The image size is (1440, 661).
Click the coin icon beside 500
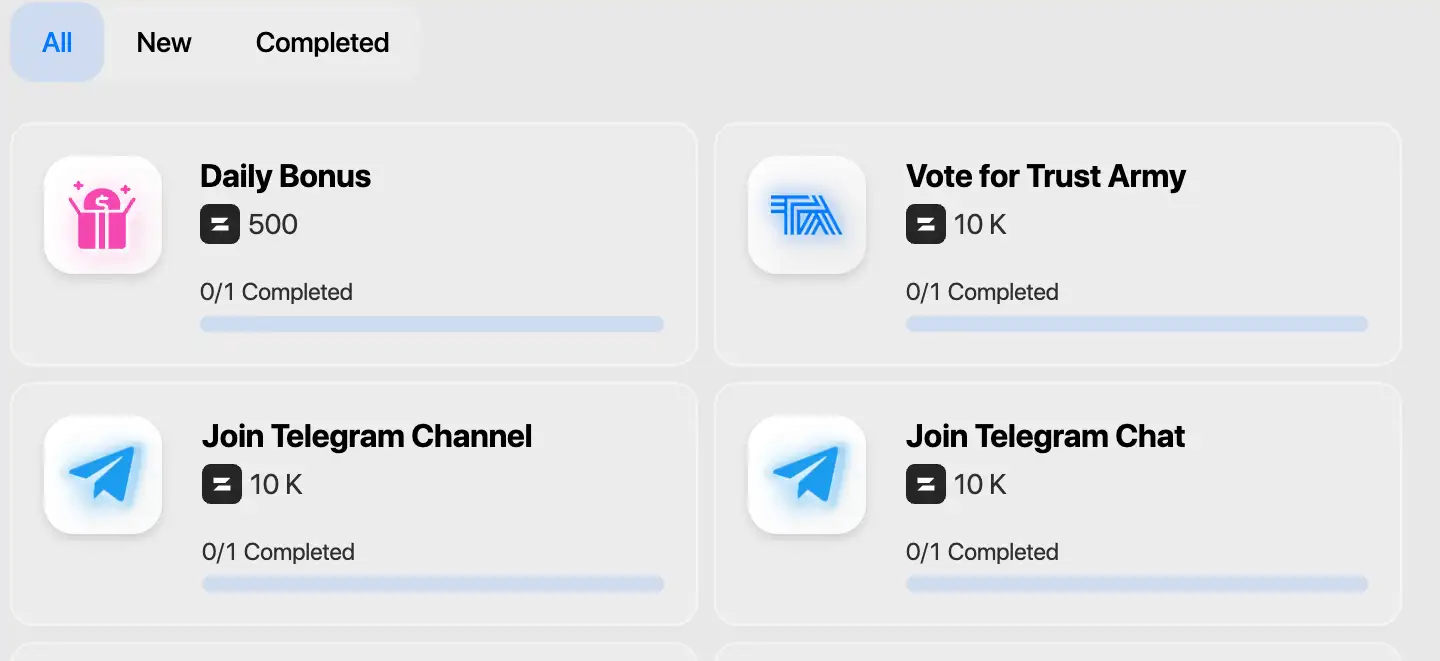point(220,224)
